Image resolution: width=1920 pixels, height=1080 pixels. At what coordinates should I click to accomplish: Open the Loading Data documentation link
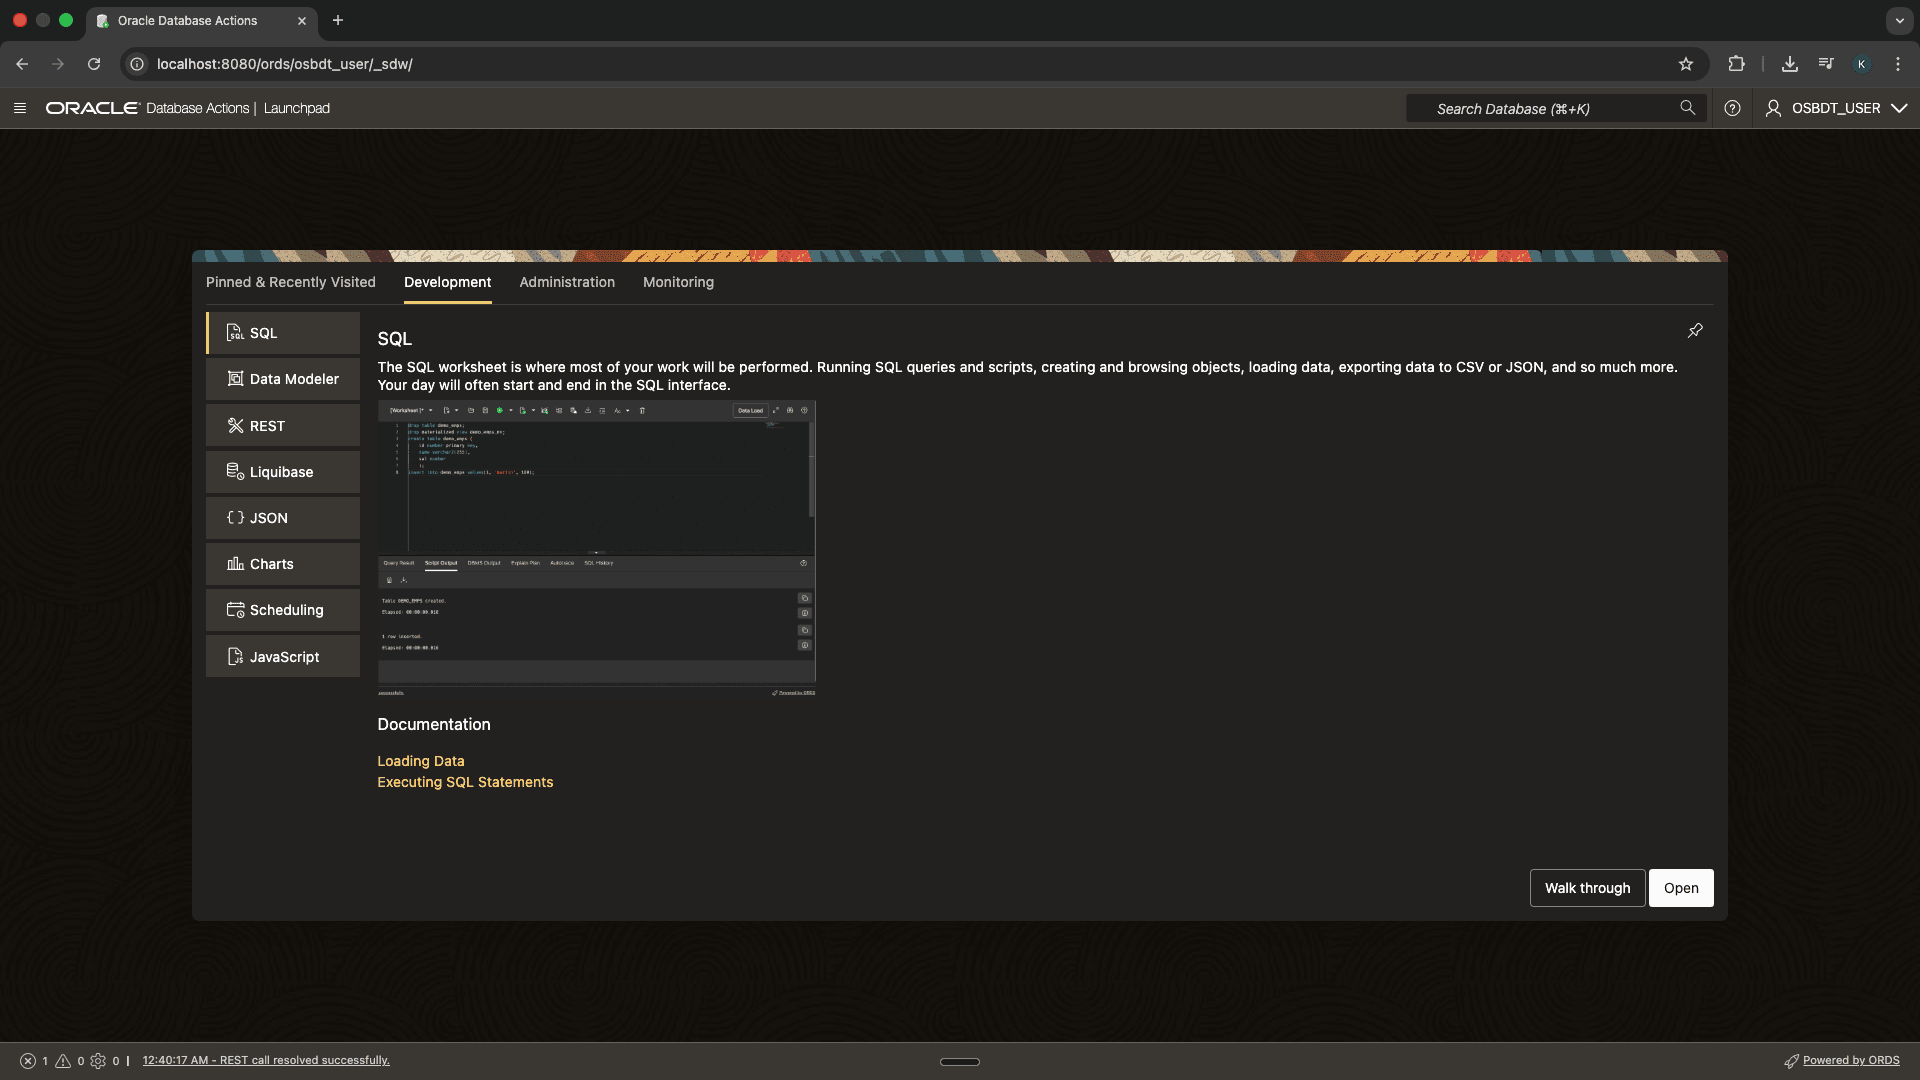pyautogui.click(x=421, y=761)
